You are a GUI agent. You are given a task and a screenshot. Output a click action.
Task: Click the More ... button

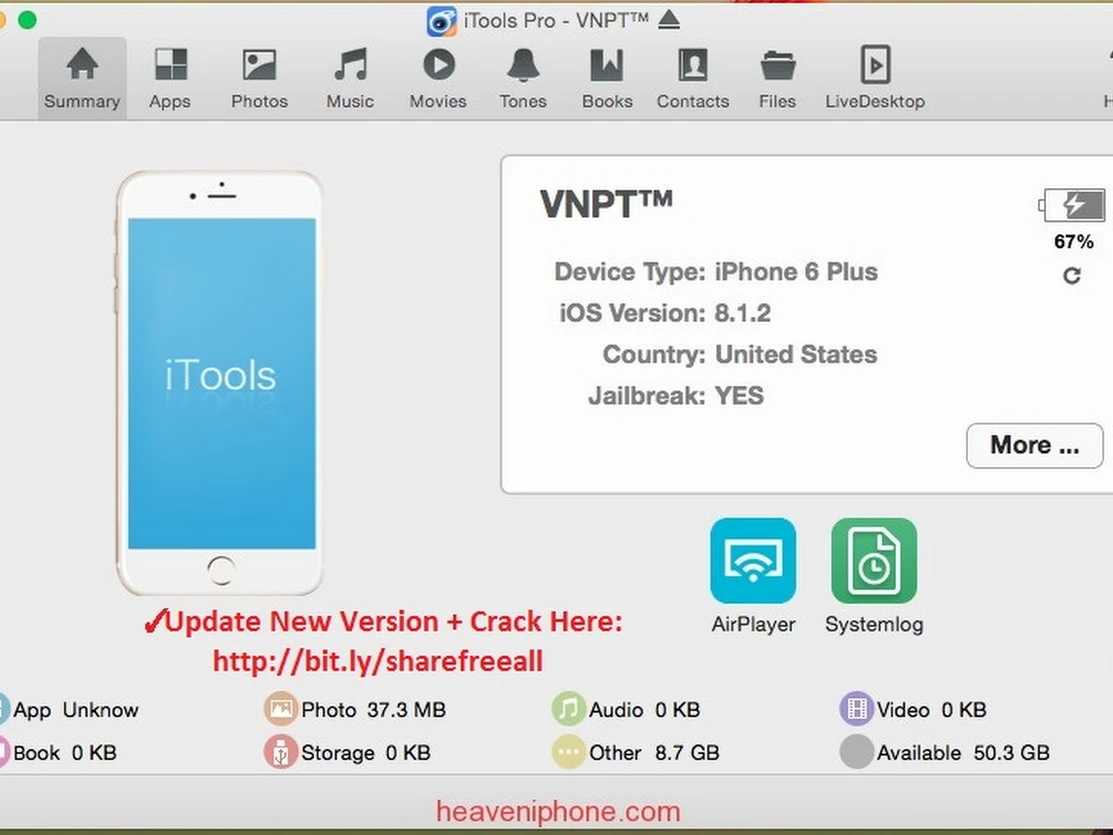coord(1035,446)
